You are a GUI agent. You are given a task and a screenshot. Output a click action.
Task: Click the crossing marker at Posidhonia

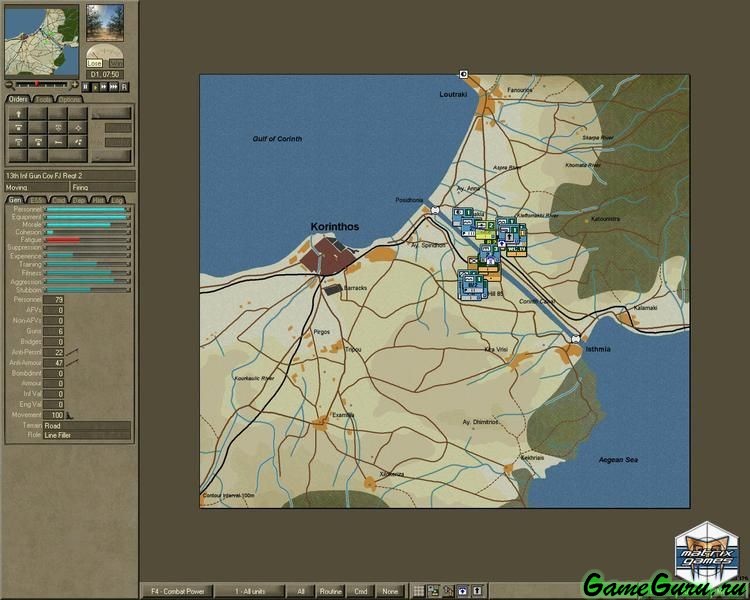(x=435, y=210)
